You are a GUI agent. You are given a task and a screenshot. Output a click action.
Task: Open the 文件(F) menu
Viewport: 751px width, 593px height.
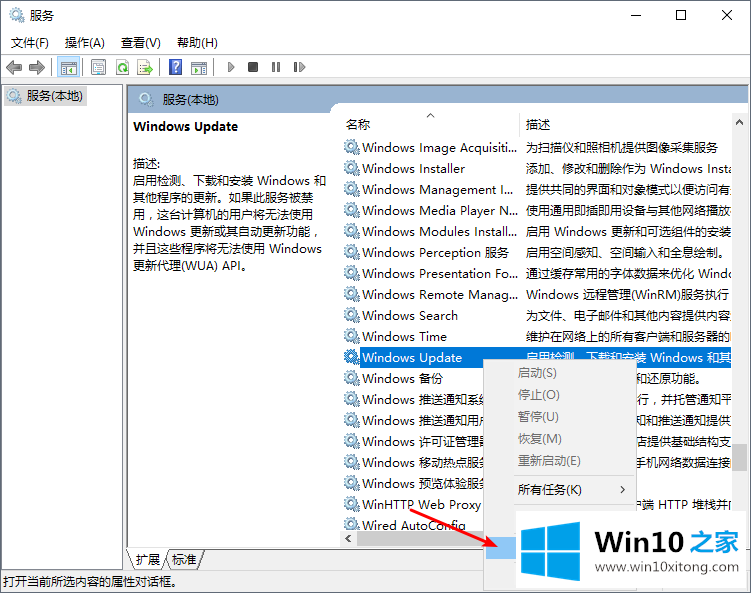(x=30, y=43)
